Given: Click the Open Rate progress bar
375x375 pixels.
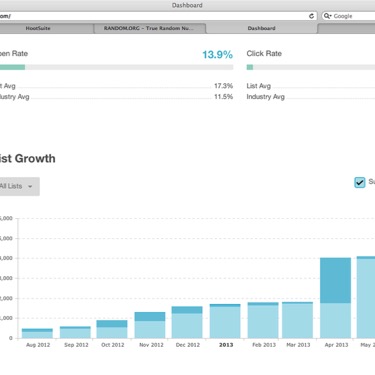Looking at the screenshot, I should [x=116, y=67].
